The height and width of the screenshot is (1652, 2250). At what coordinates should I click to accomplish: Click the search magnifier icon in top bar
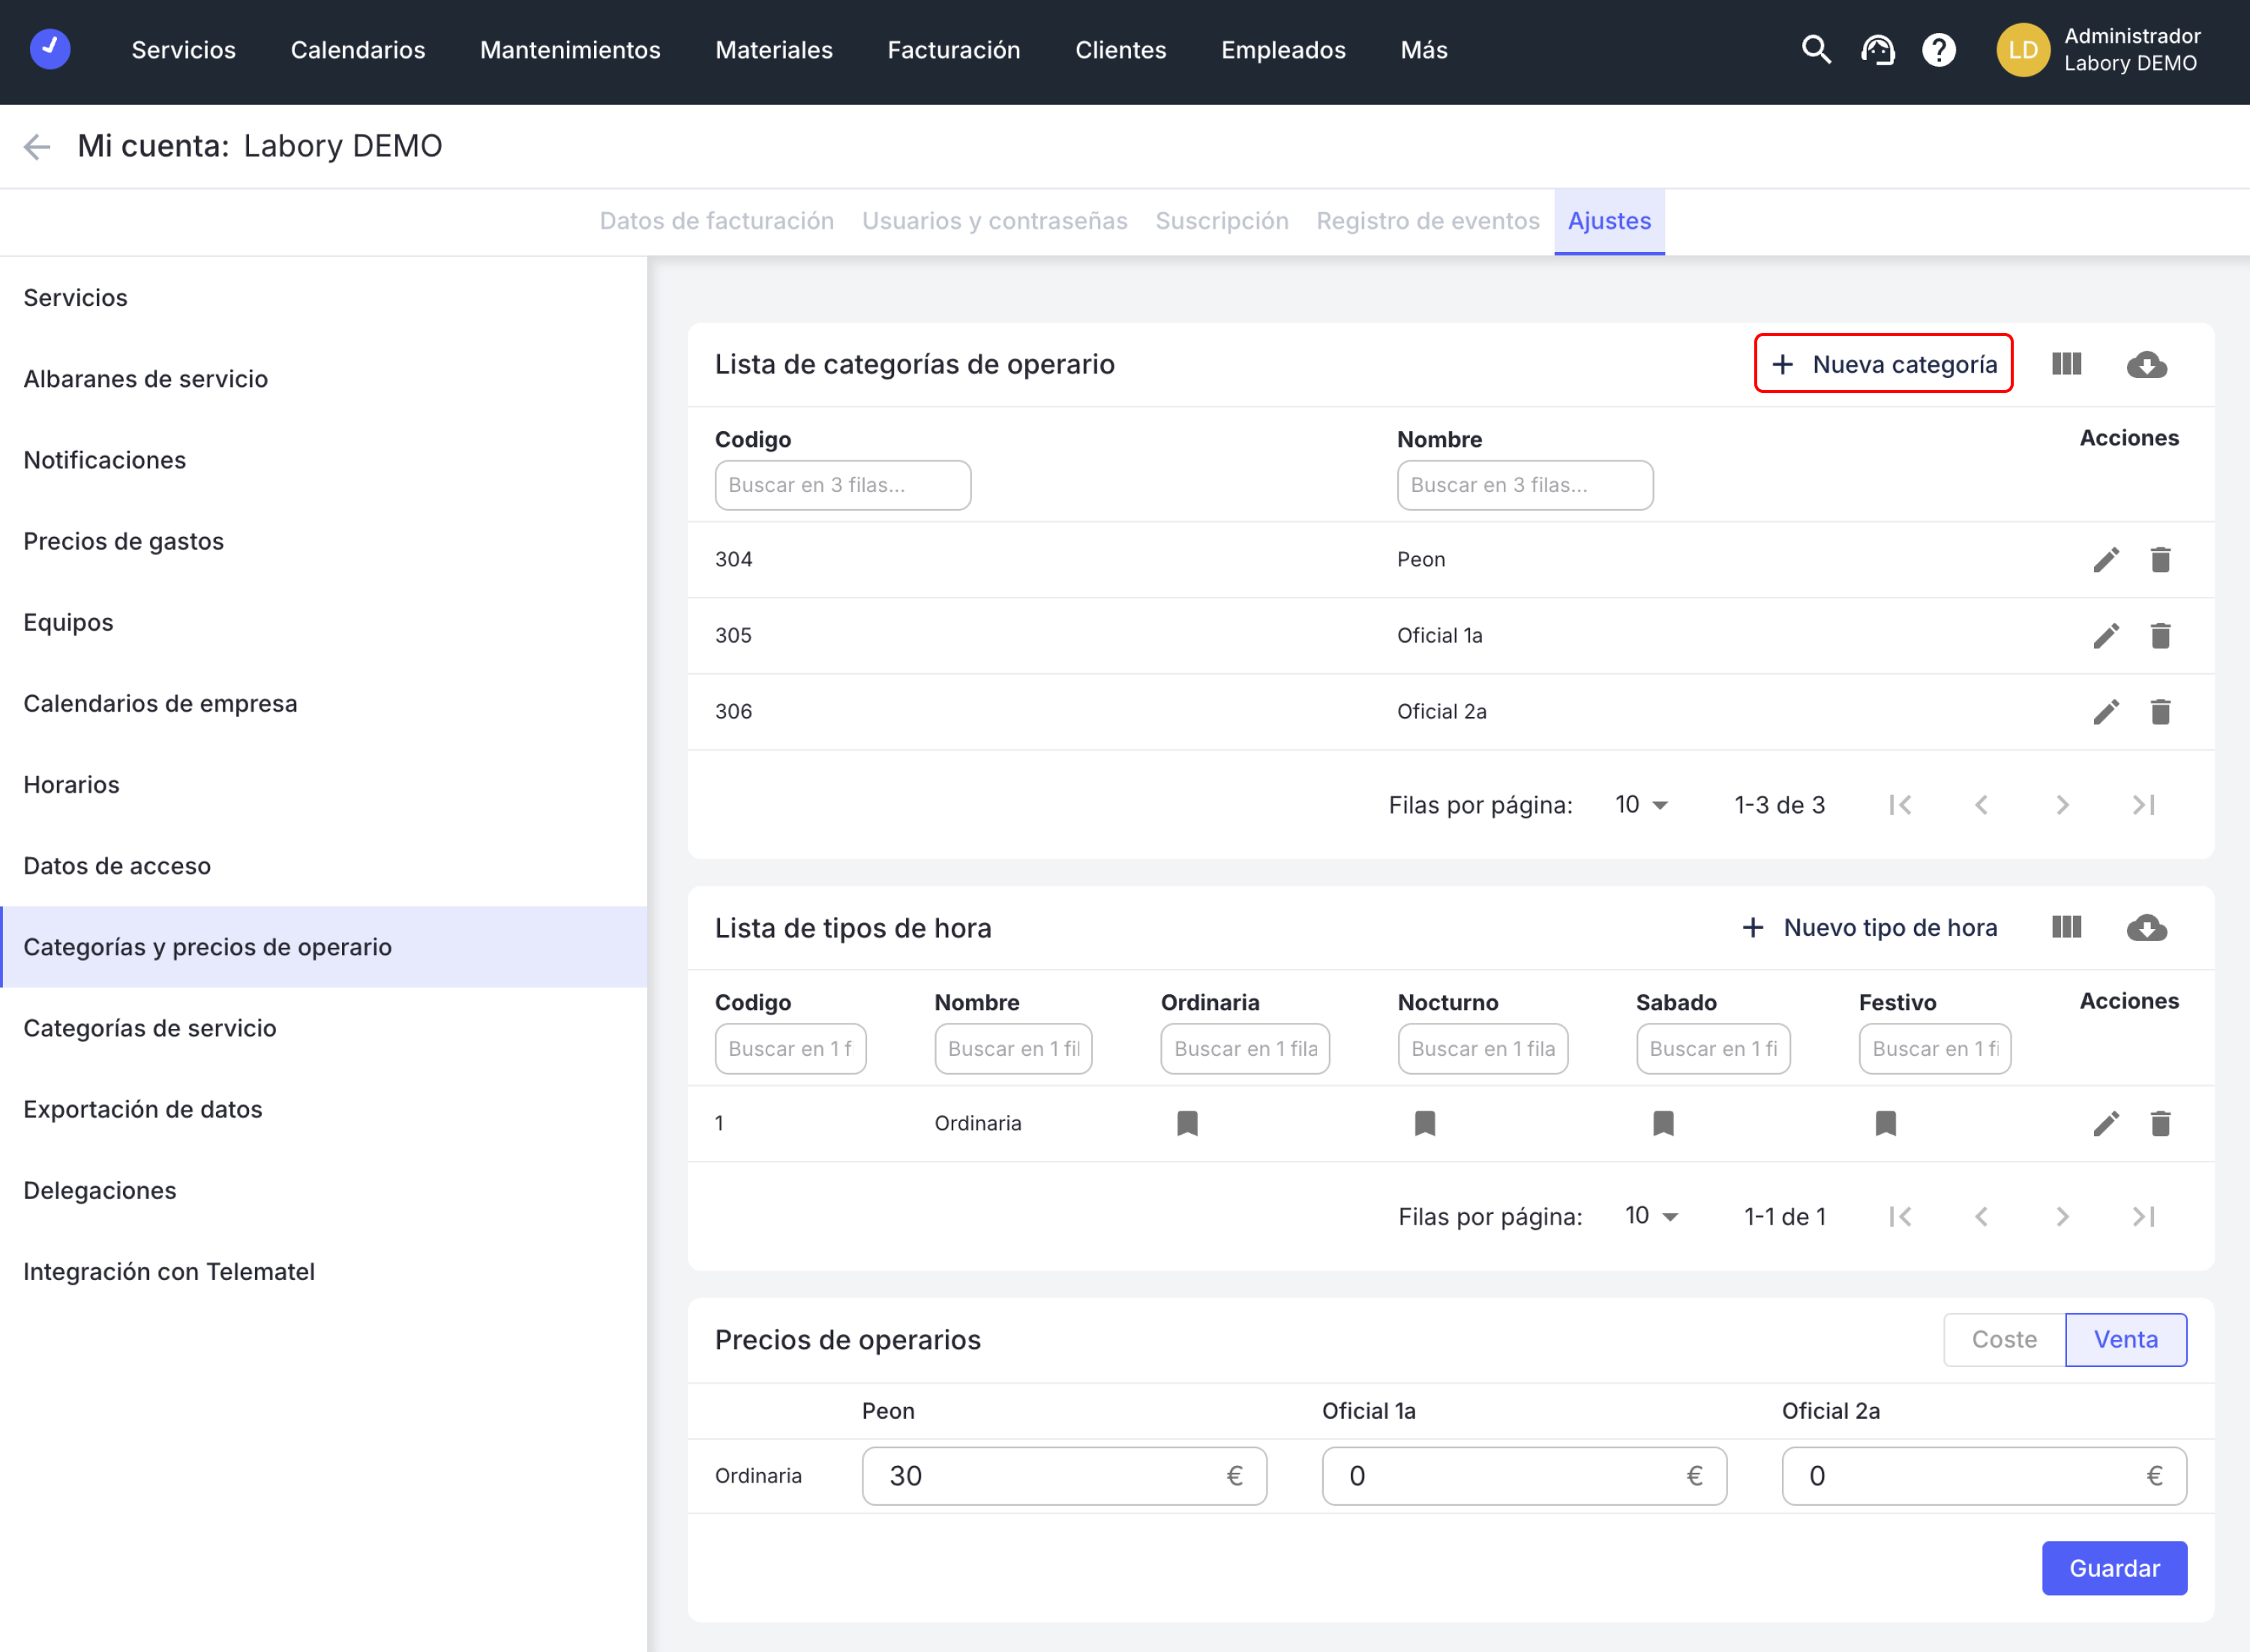pyautogui.click(x=1816, y=50)
